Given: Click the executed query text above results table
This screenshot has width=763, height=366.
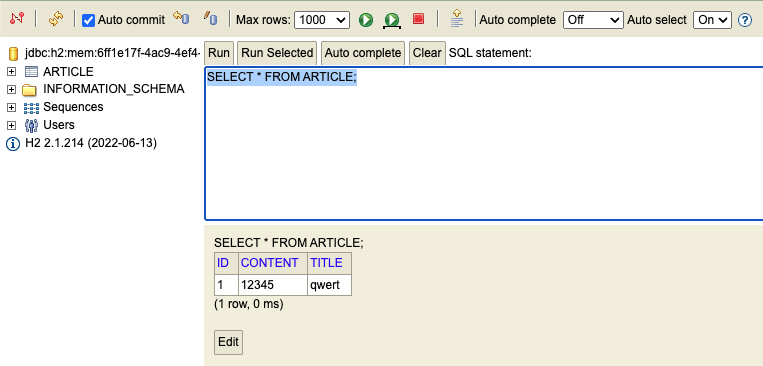Looking at the screenshot, I should tap(289, 243).
